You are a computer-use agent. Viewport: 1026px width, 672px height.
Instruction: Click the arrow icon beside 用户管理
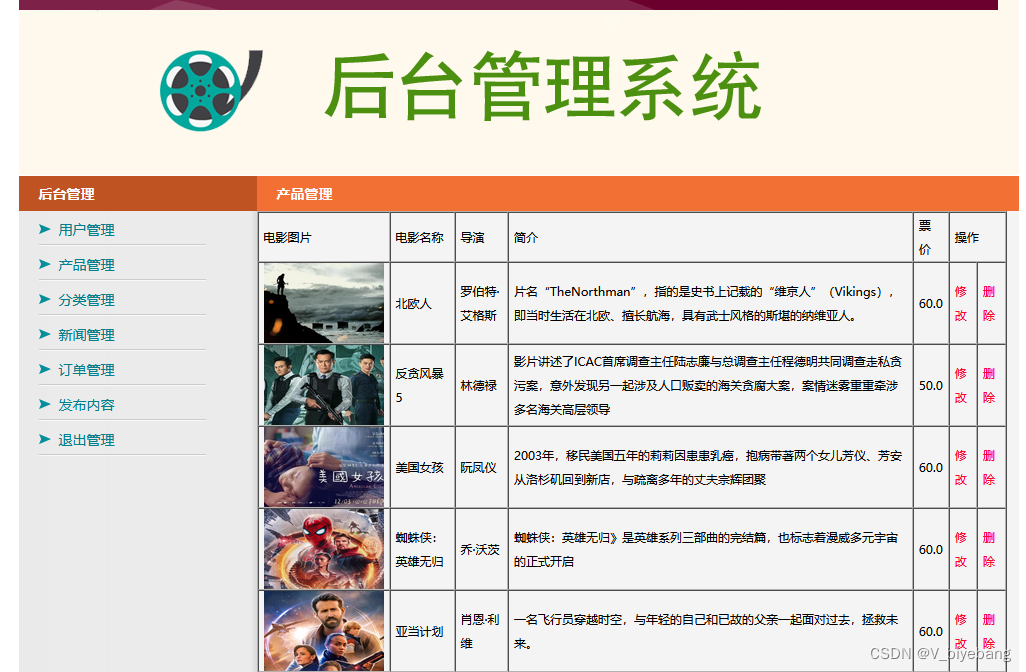pos(44,230)
